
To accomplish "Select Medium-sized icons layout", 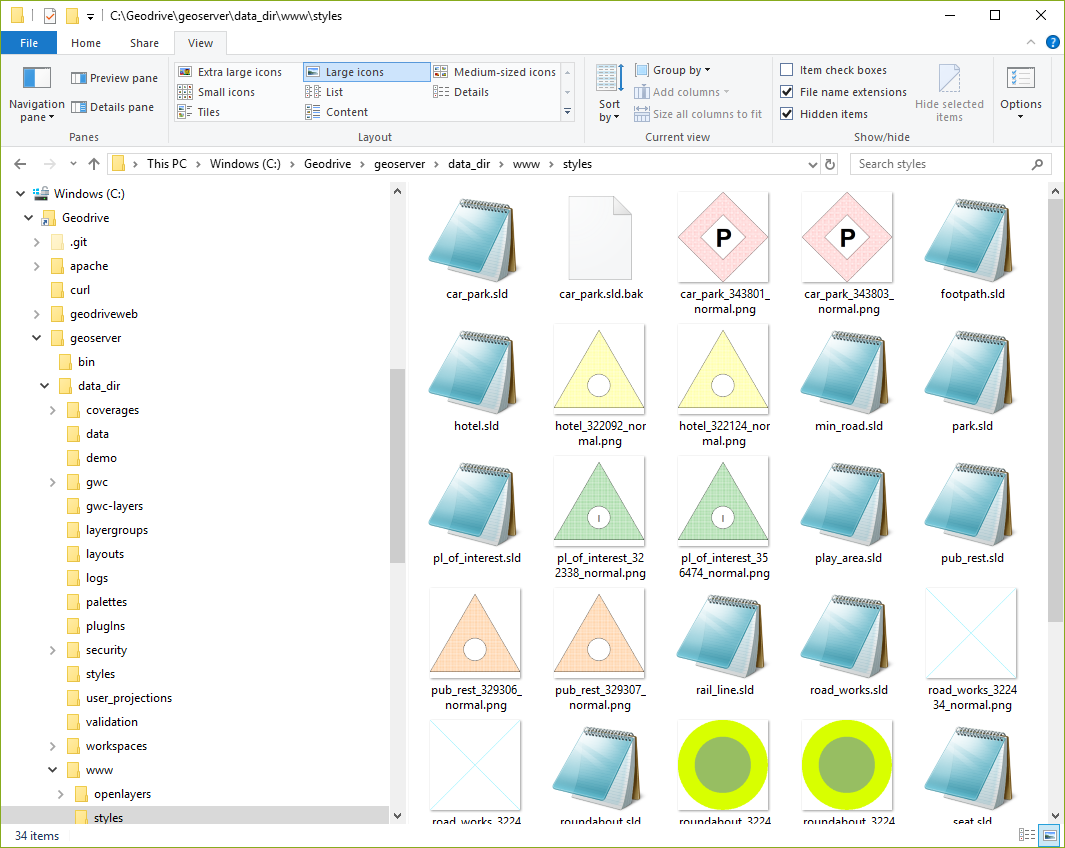I will pyautogui.click(x=495, y=72).
